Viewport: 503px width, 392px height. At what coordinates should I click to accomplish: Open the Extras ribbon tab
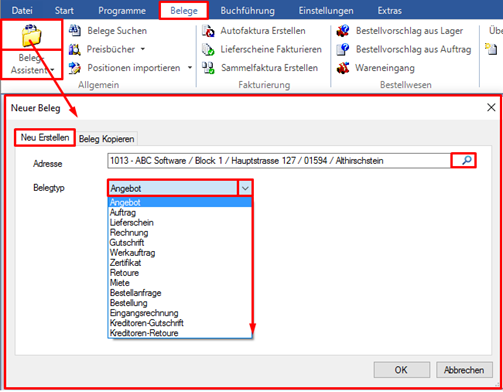coord(390,10)
